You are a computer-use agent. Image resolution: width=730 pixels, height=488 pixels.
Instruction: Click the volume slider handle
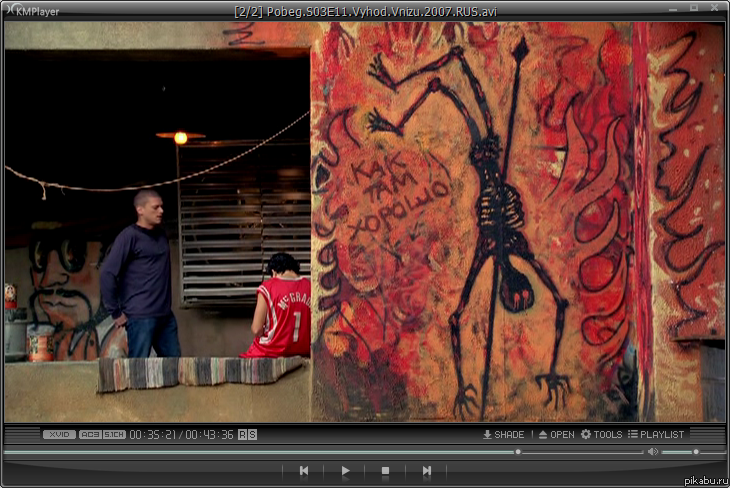tap(695, 452)
